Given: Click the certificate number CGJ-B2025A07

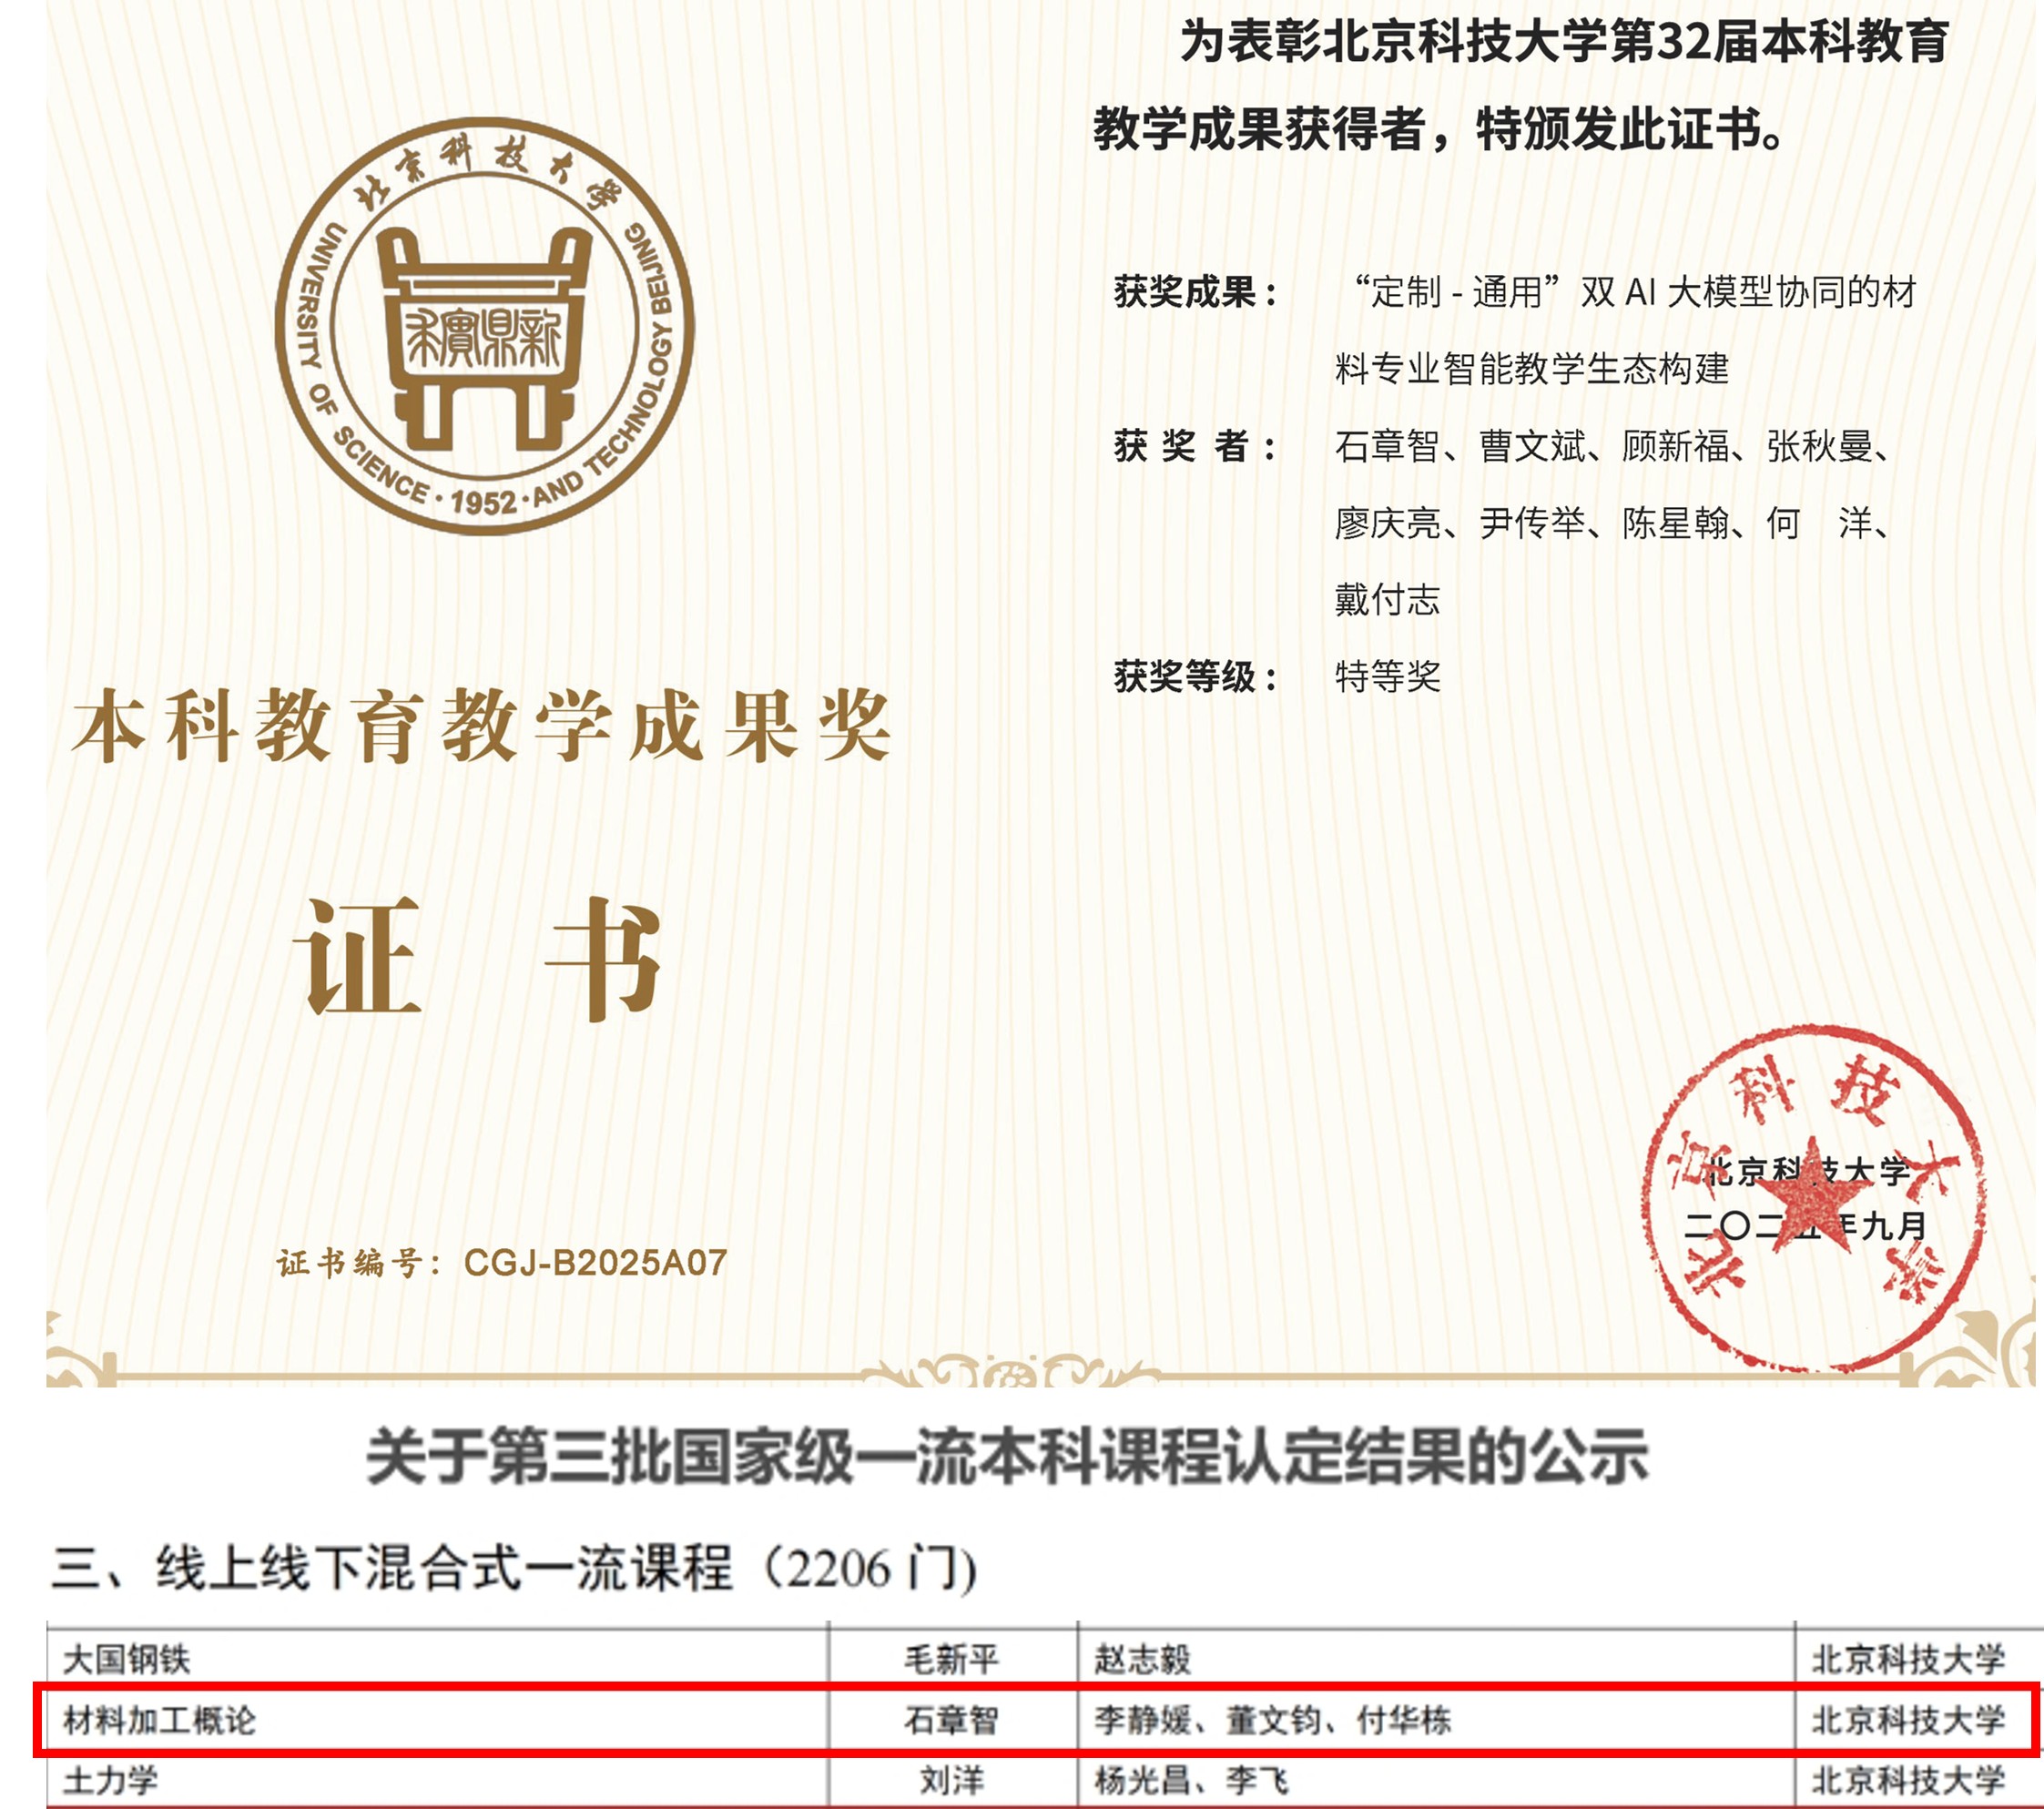Looking at the screenshot, I should pos(595,1263).
